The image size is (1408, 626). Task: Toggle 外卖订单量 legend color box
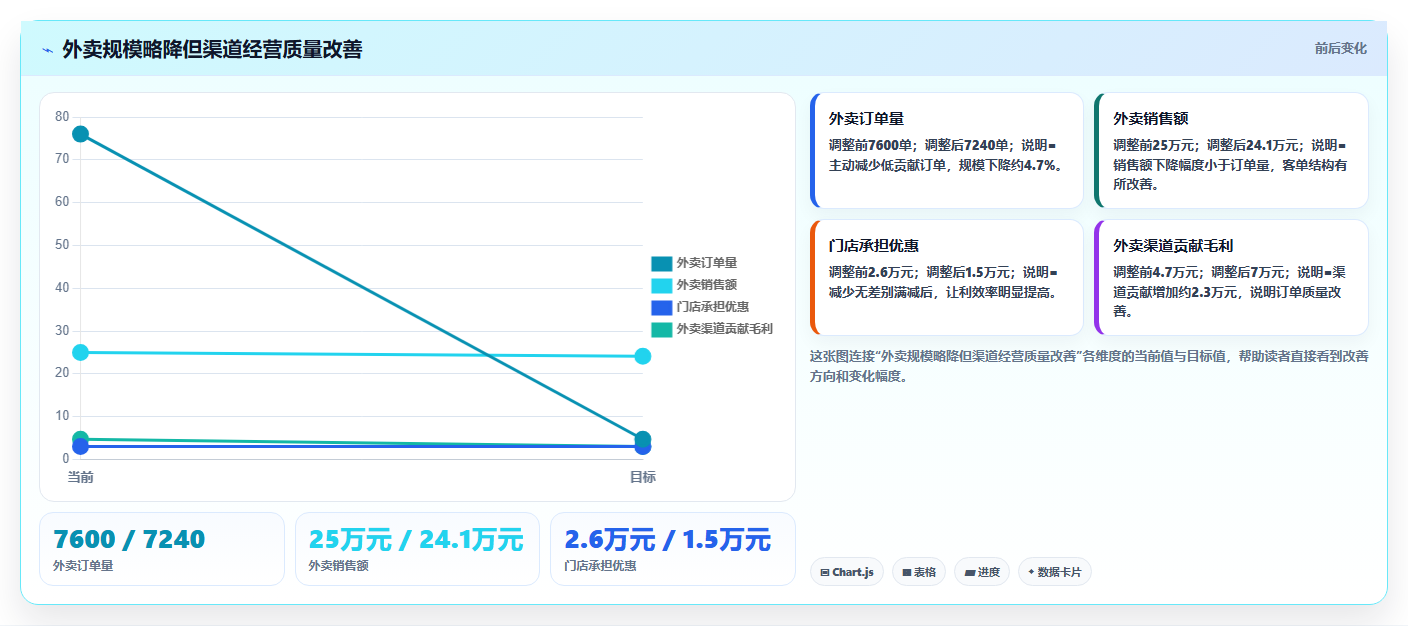(661, 263)
